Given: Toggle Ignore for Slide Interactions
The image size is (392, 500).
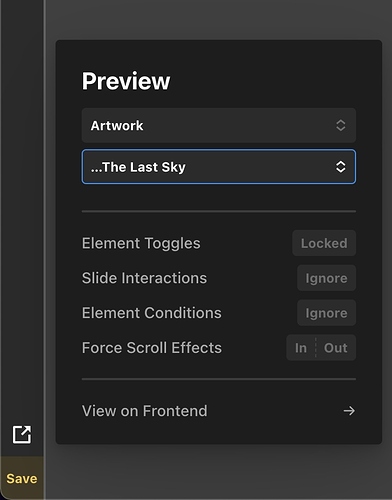Looking at the screenshot, I should pyautogui.click(x=326, y=278).
